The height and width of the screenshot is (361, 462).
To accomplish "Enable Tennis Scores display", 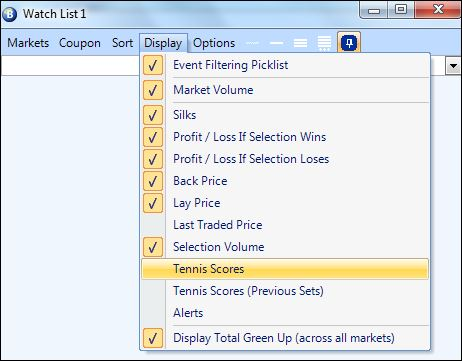I will point(285,269).
